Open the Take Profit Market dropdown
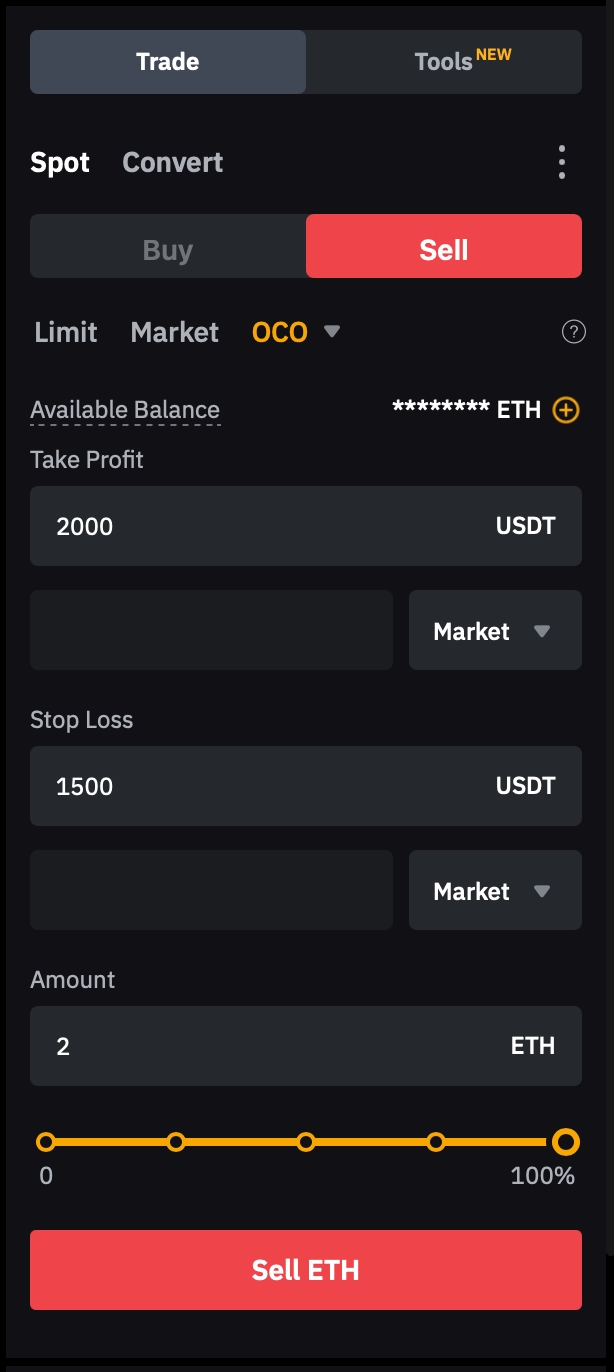 (x=494, y=631)
